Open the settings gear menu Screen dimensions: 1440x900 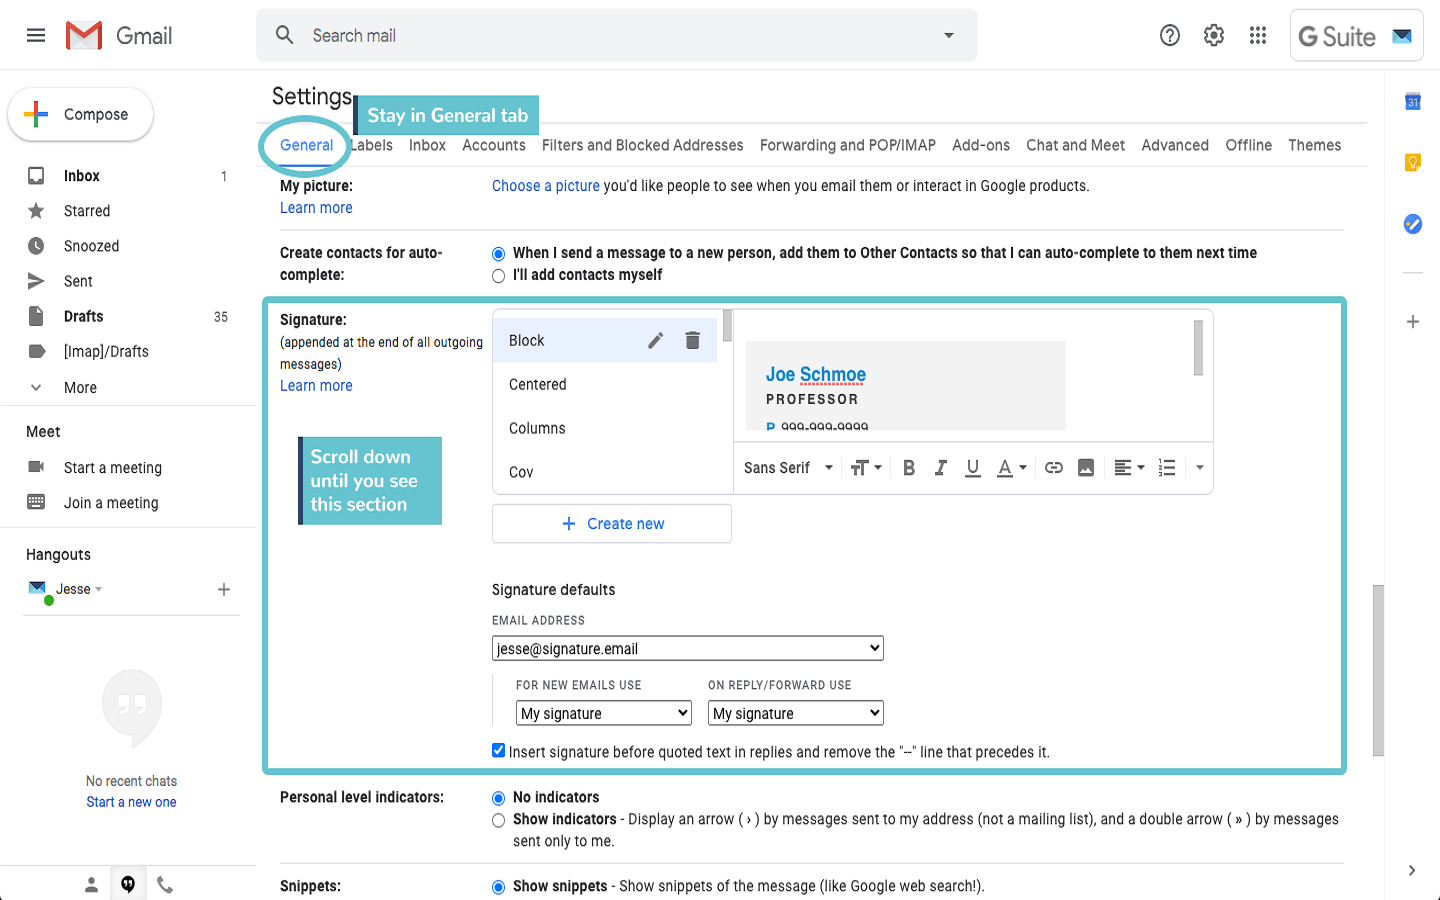click(1213, 36)
